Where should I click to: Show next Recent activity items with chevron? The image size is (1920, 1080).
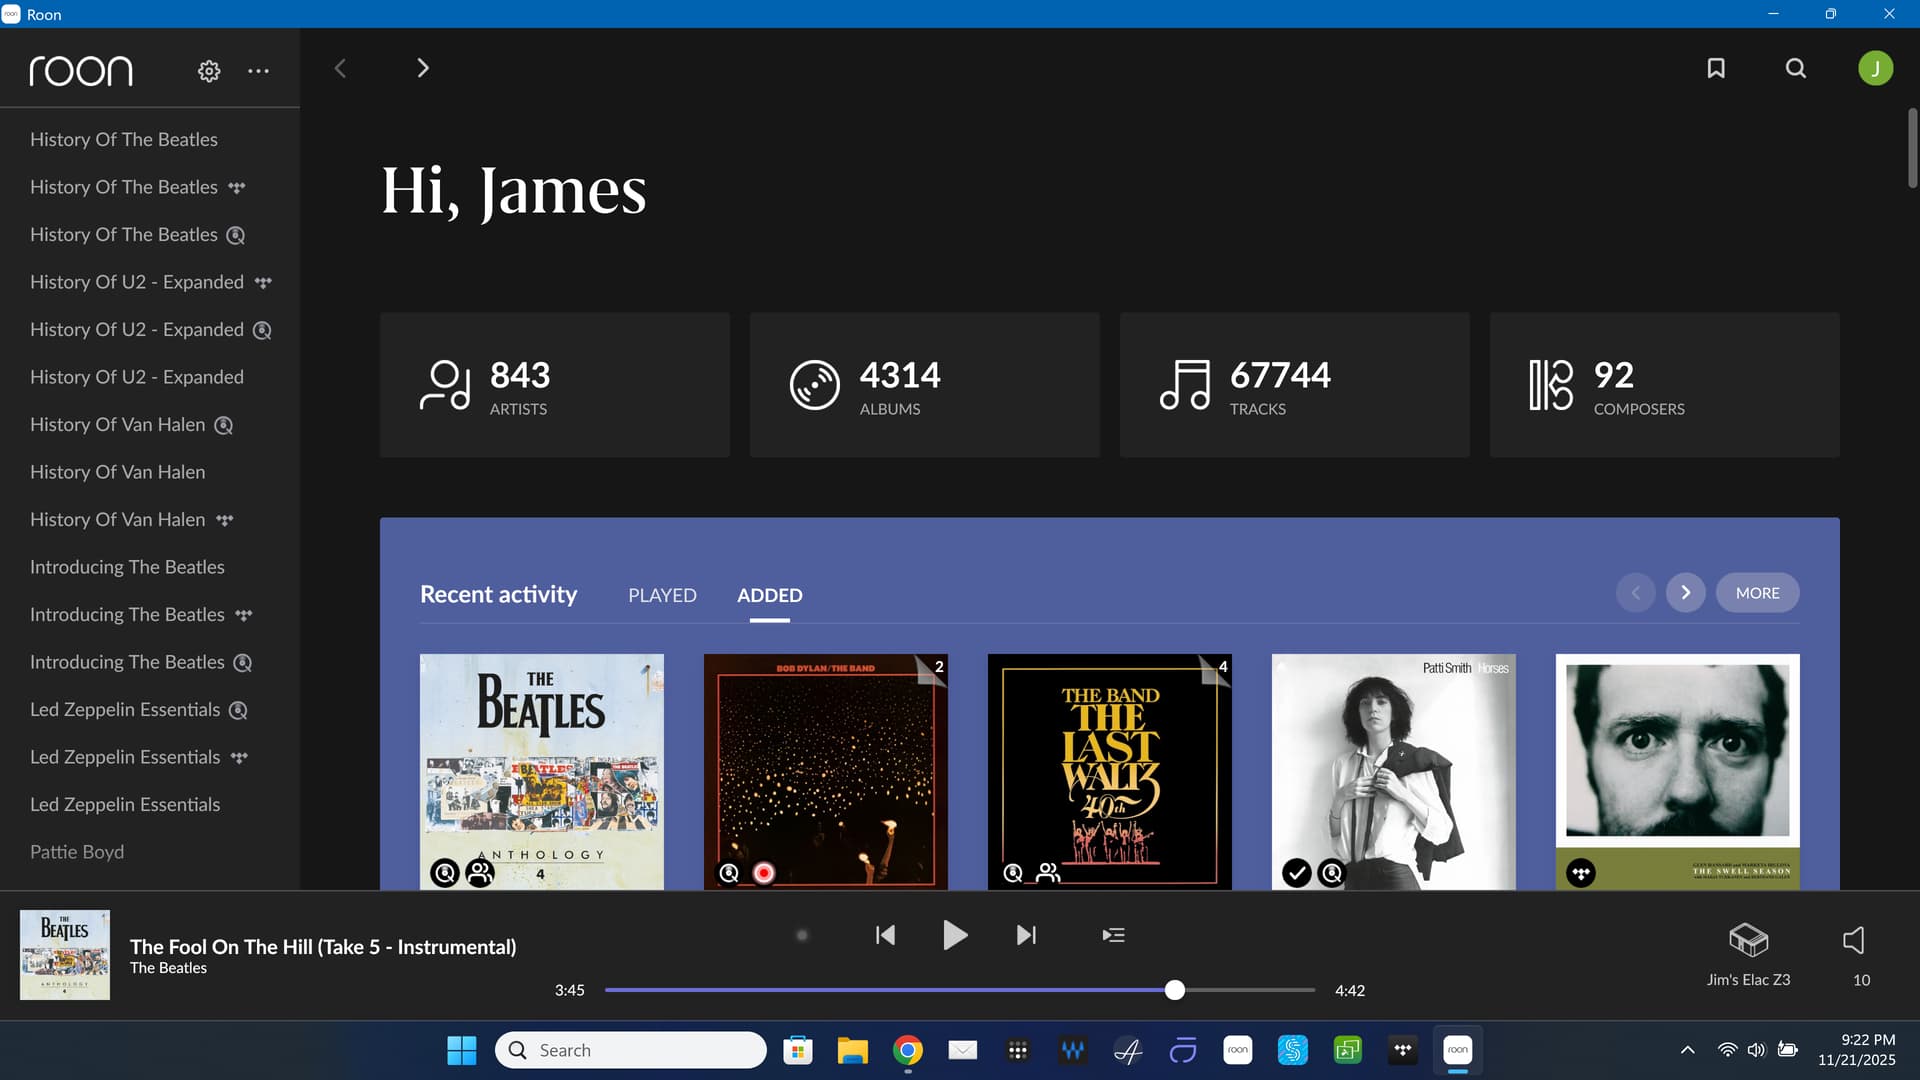coord(1686,593)
